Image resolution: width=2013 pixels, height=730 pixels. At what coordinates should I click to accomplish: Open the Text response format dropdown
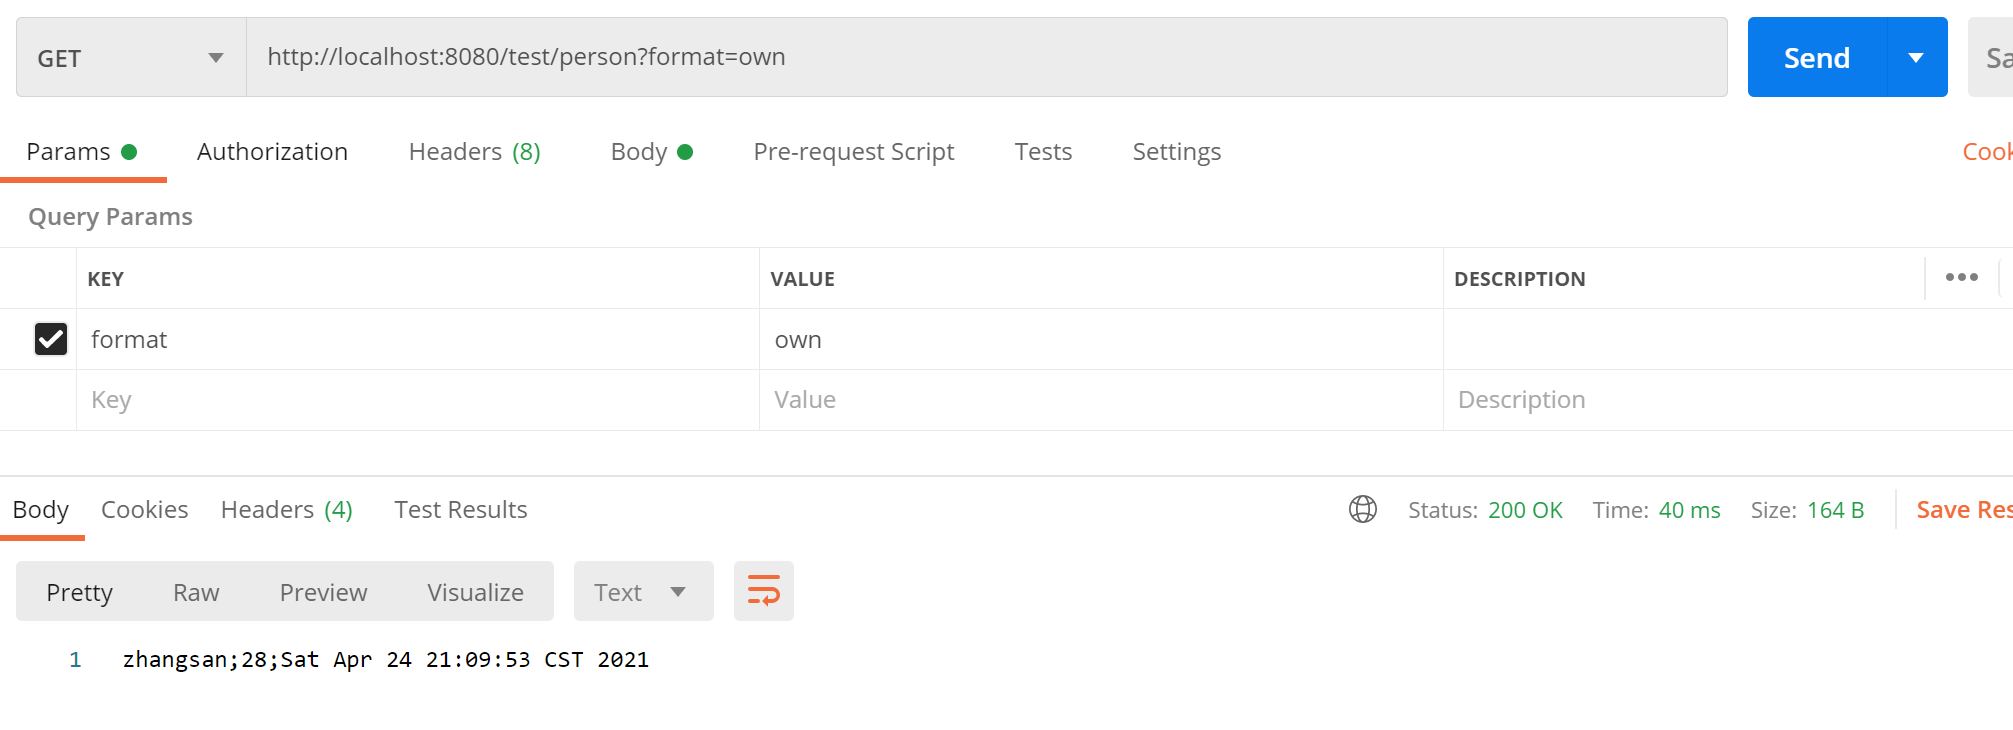642,592
